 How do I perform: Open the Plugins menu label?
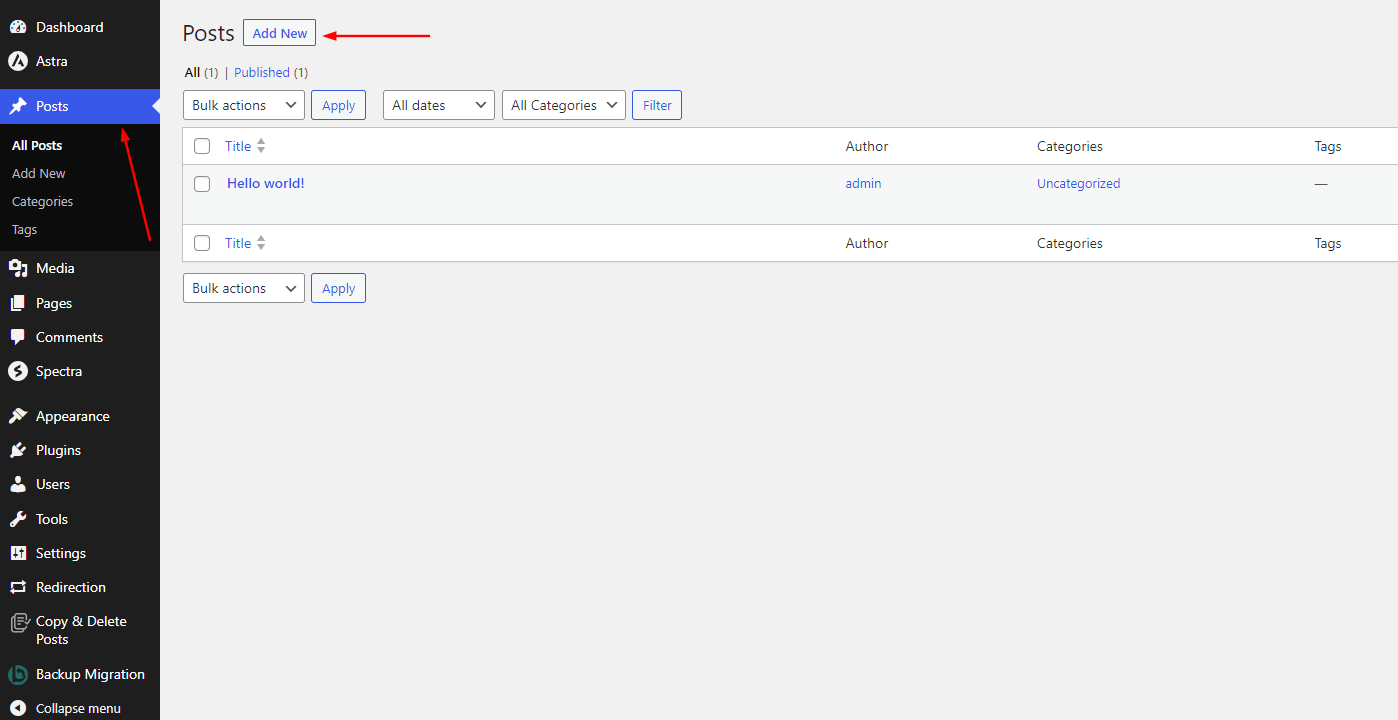[58, 450]
